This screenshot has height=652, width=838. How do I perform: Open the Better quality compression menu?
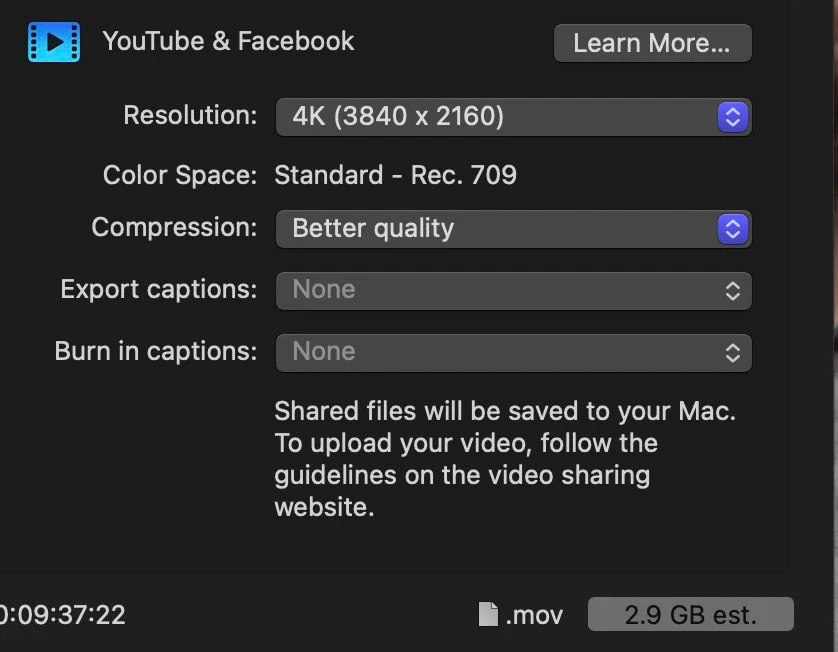(x=514, y=229)
